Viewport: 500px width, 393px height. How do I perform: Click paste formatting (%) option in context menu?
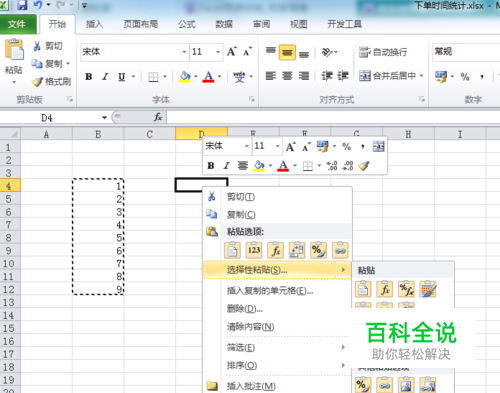point(318,250)
